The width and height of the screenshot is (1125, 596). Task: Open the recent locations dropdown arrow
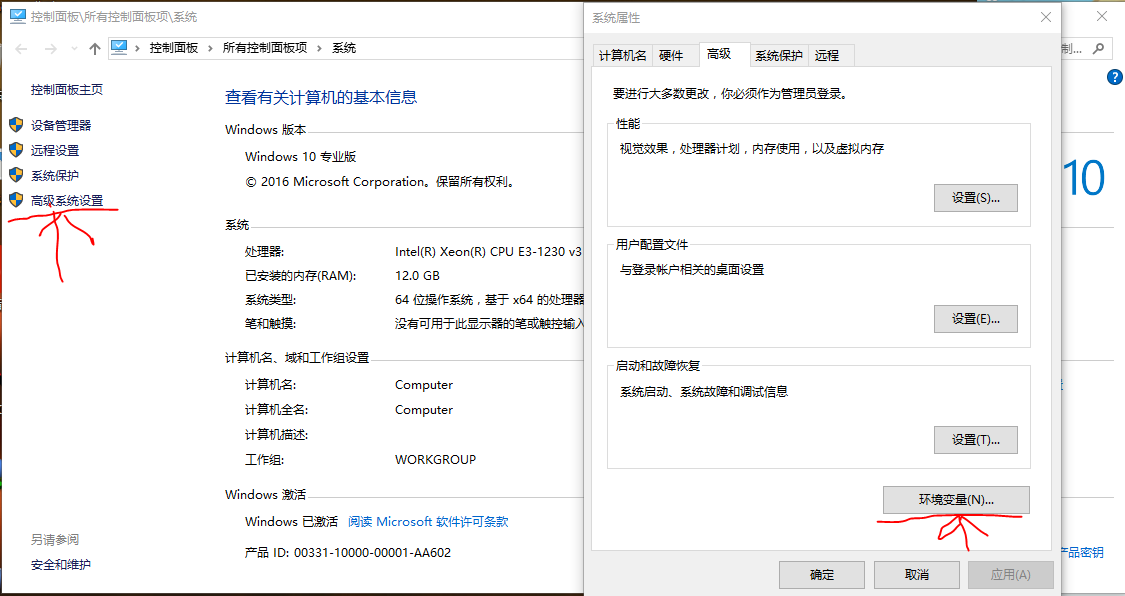point(74,49)
